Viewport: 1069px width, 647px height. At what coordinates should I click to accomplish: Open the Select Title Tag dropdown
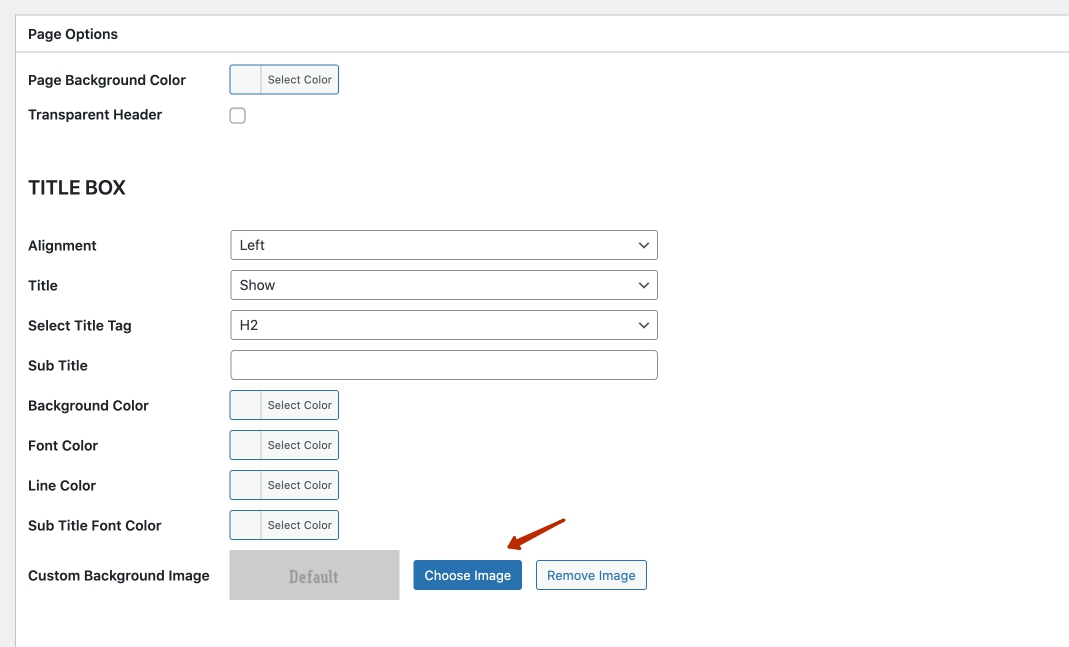point(443,325)
